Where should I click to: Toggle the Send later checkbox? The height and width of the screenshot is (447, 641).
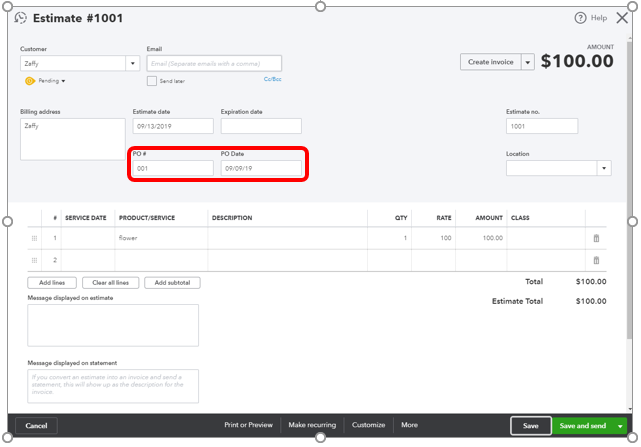(x=152, y=81)
